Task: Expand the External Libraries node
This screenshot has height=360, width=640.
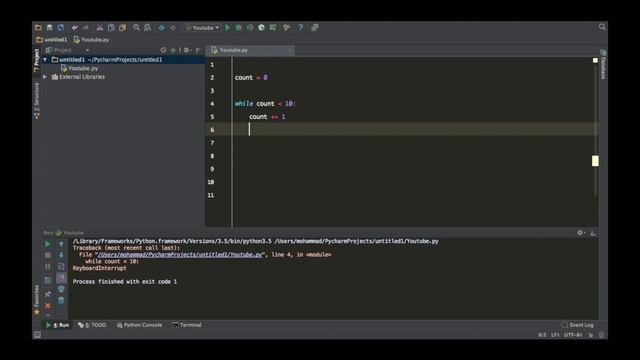Action: [x=45, y=77]
